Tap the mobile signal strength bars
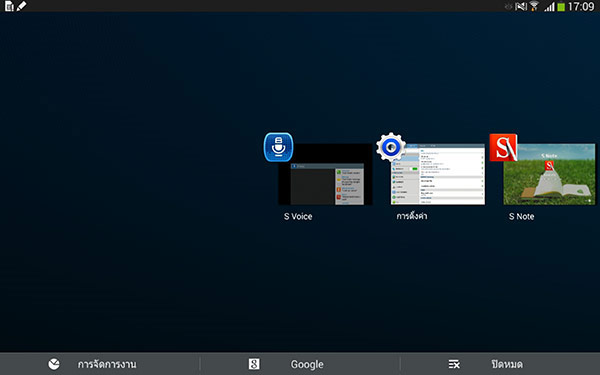Image resolution: width=600 pixels, height=375 pixels. [550, 7]
